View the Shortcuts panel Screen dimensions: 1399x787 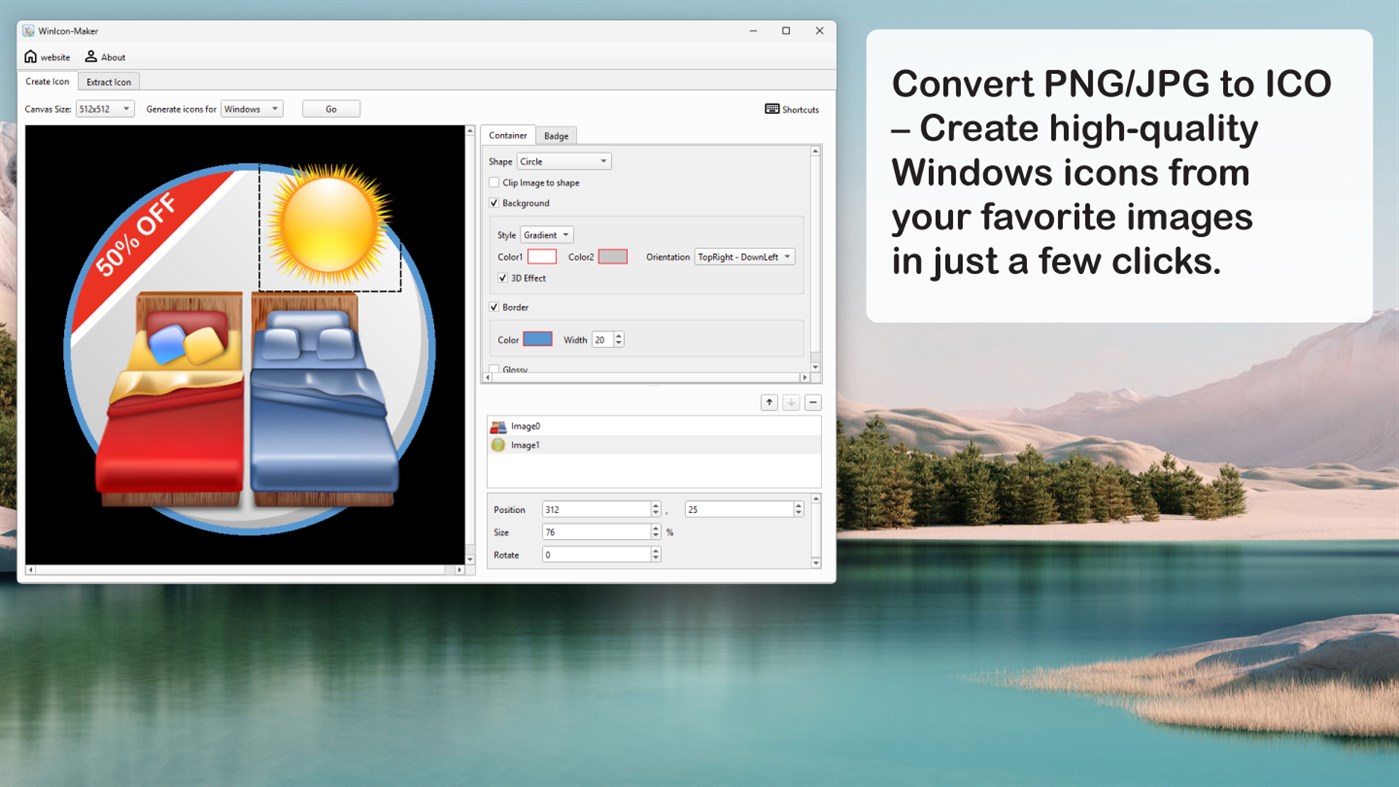coord(791,109)
